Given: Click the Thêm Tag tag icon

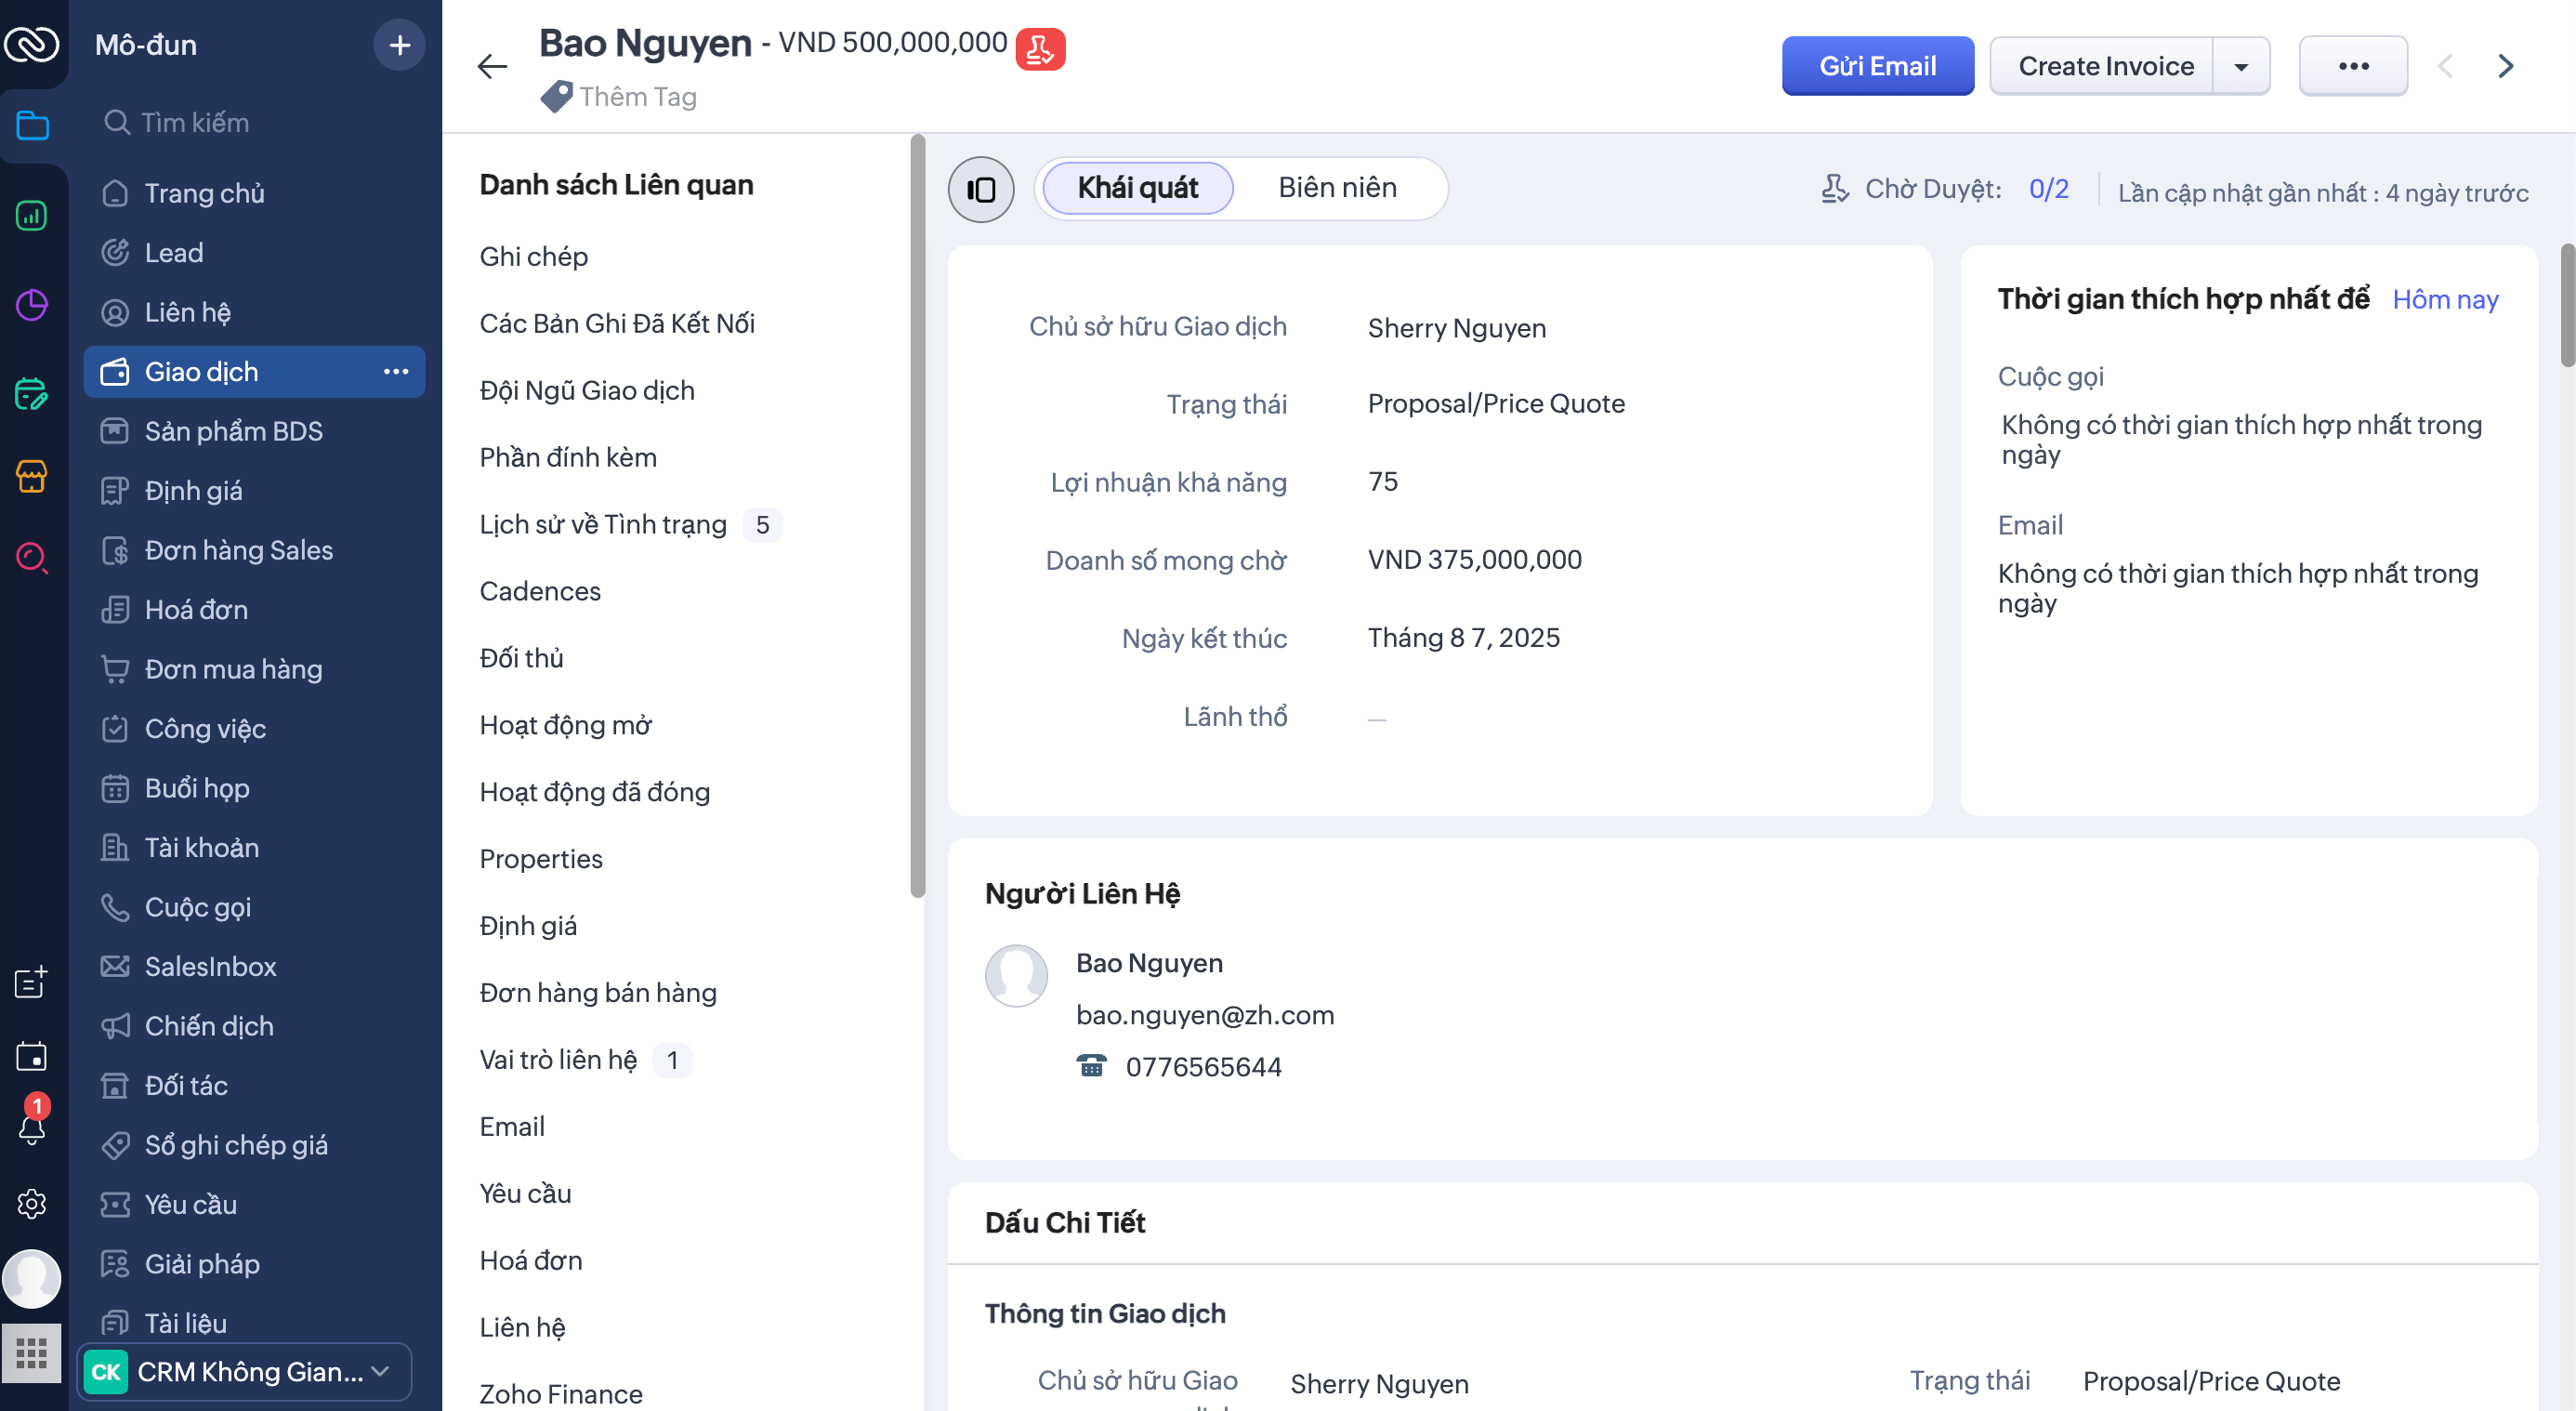Looking at the screenshot, I should coord(556,97).
